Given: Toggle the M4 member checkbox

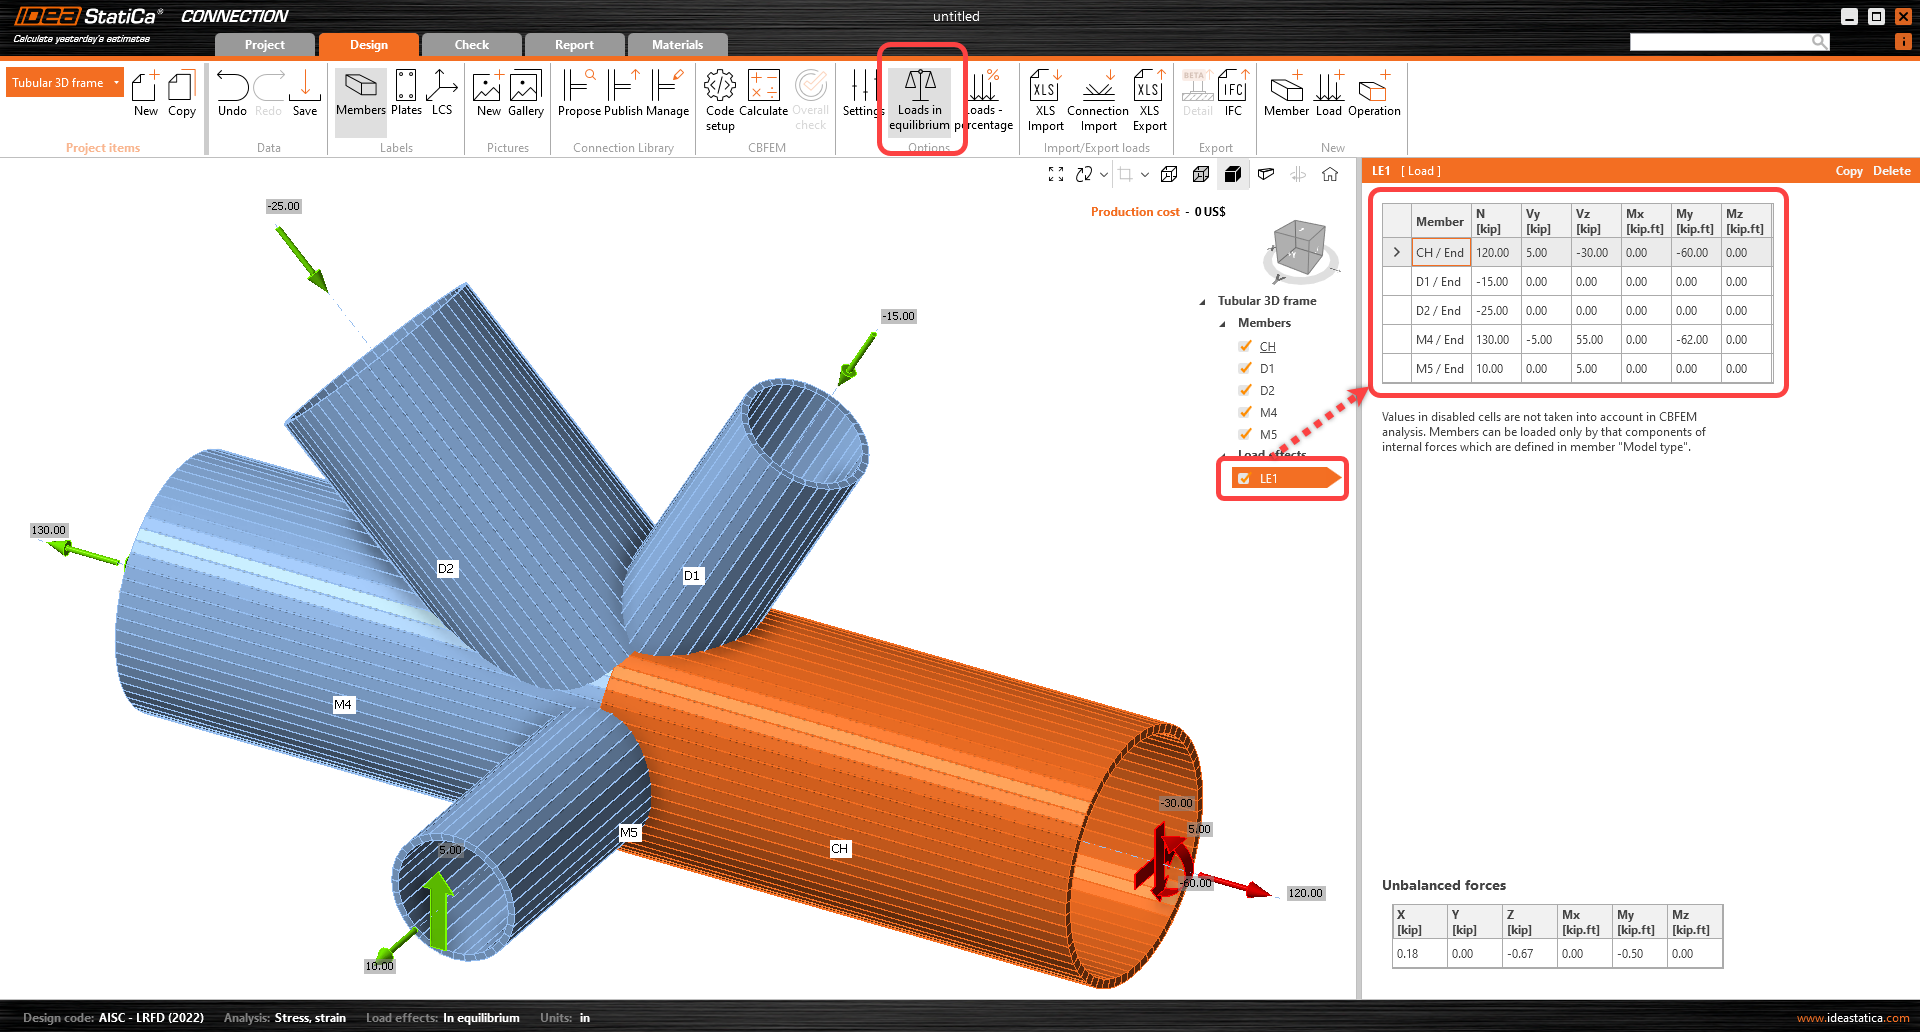Looking at the screenshot, I should (1245, 412).
